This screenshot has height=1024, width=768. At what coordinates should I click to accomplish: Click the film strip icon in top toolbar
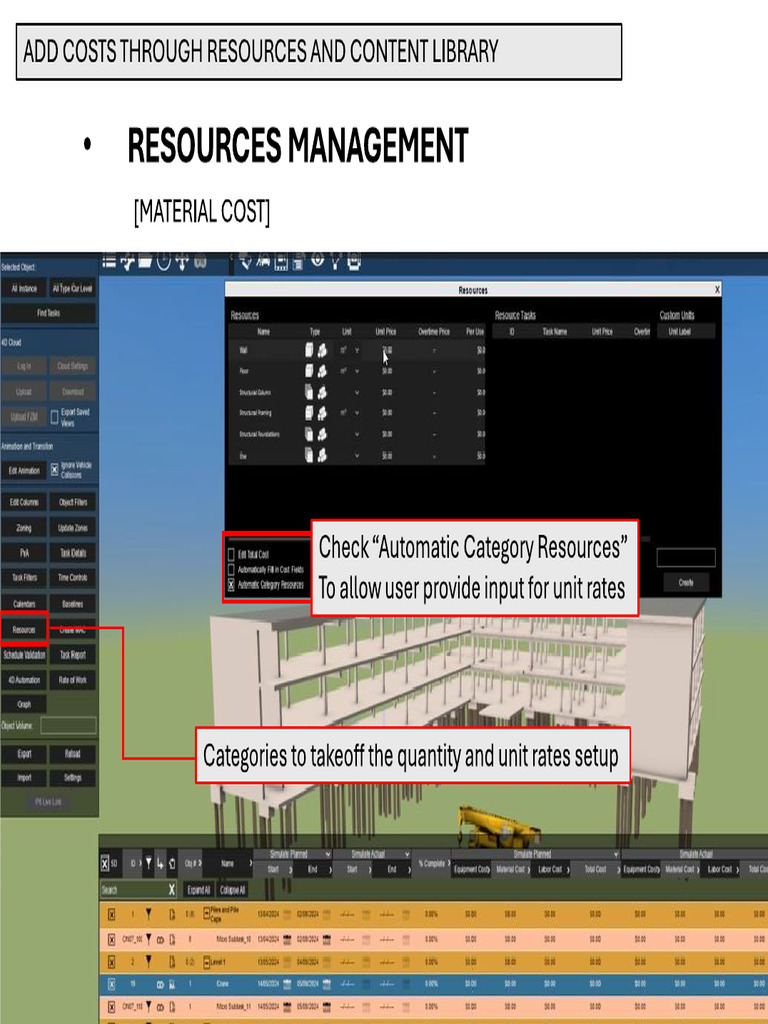coord(281,262)
